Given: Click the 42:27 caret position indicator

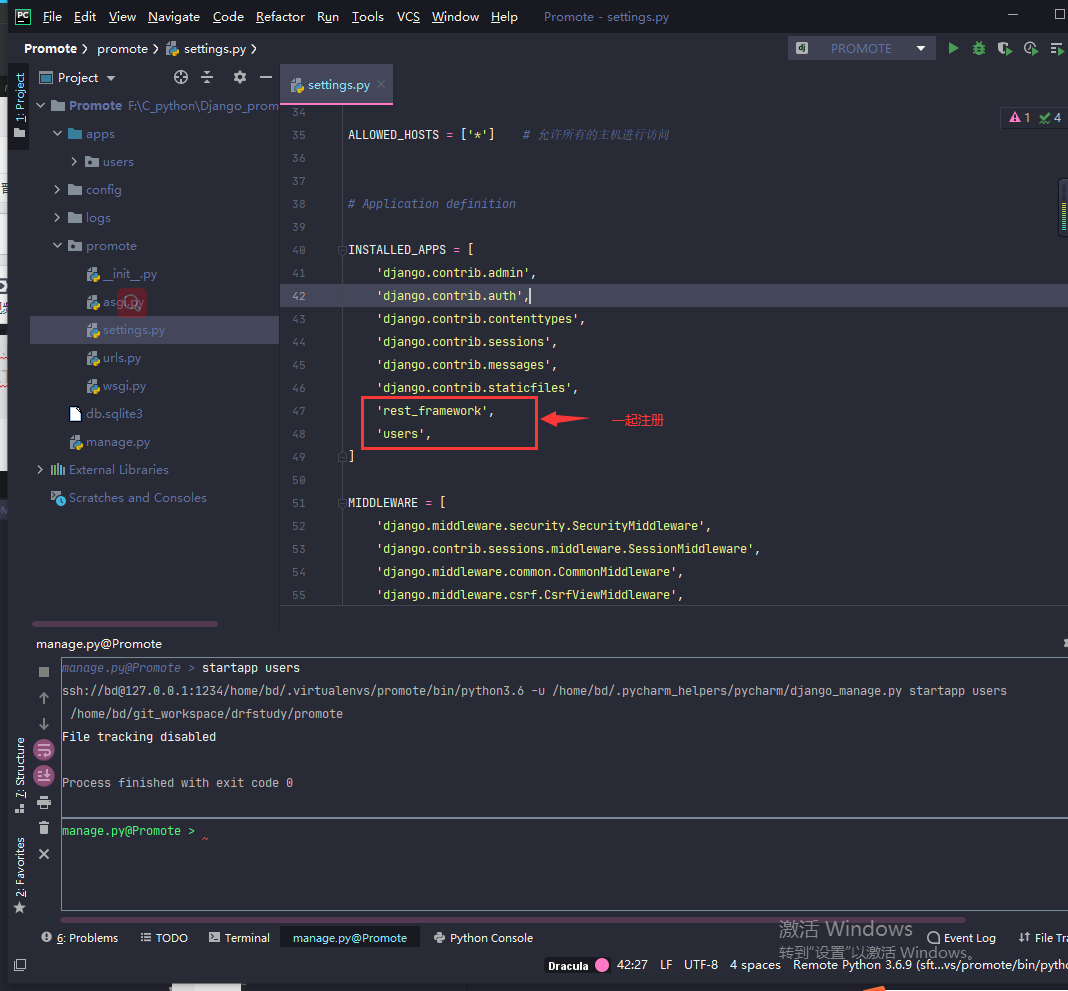Looking at the screenshot, I should coord(632,965).
